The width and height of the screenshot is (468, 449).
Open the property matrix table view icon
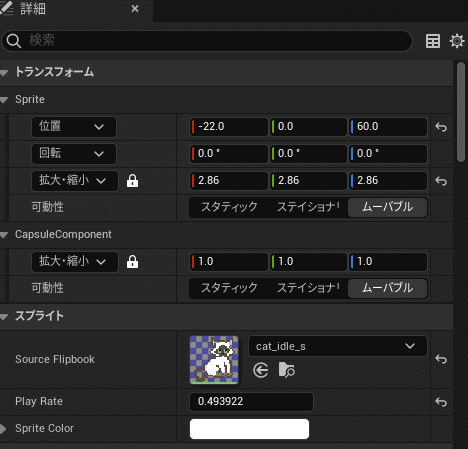point(433,41)
